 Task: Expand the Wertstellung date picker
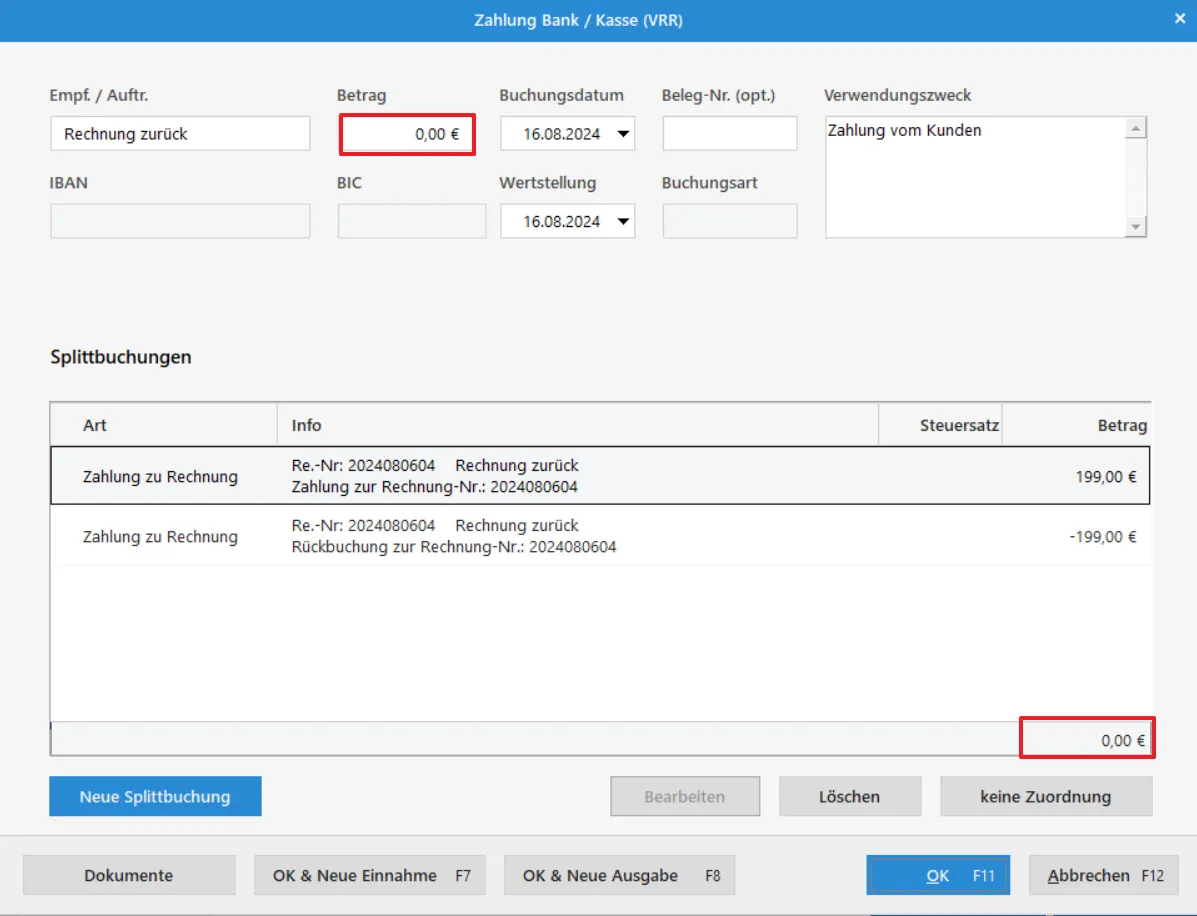[623, 221]
